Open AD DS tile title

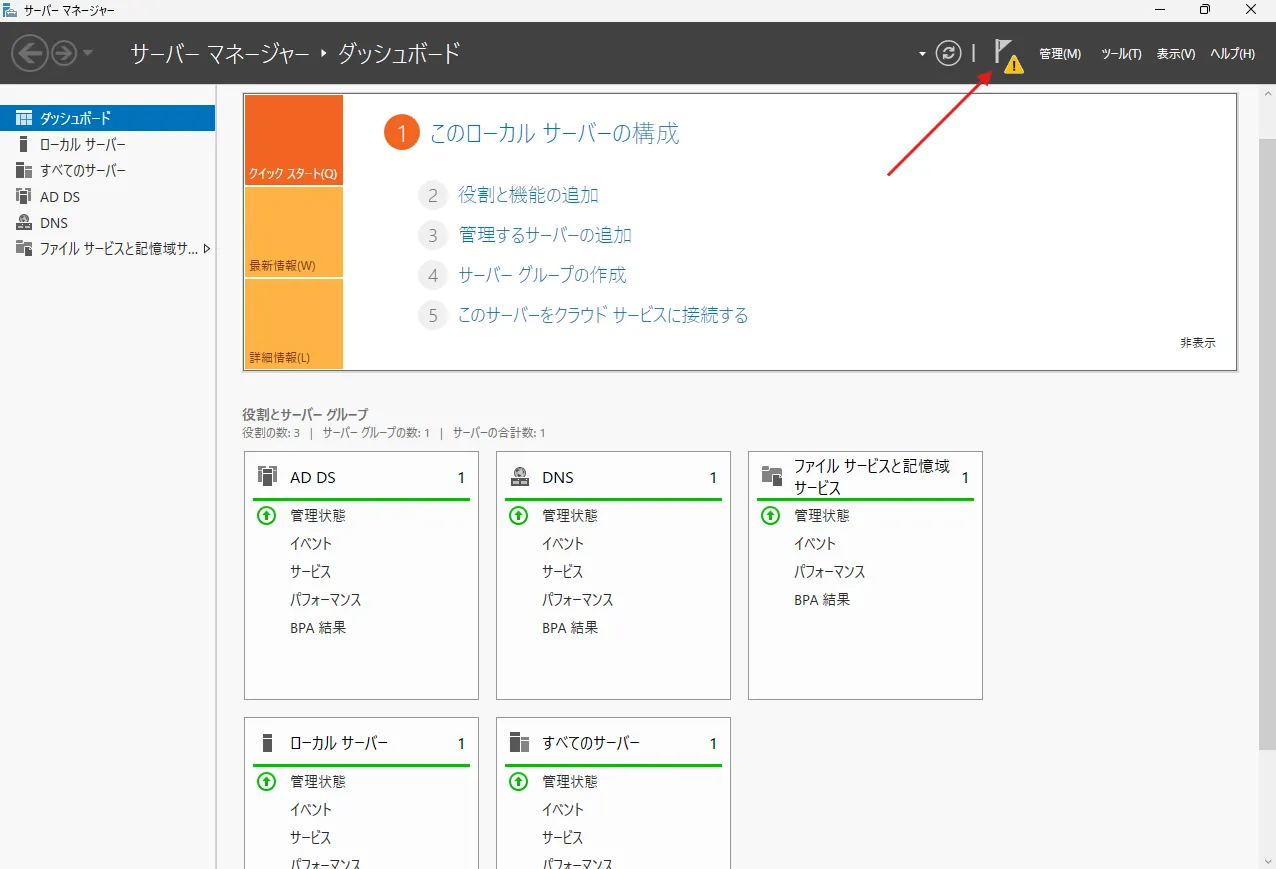(x=313, y=477)
